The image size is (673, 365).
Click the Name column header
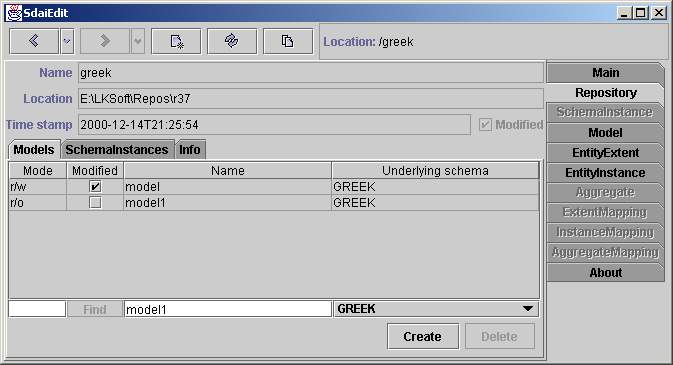(227, 171)
